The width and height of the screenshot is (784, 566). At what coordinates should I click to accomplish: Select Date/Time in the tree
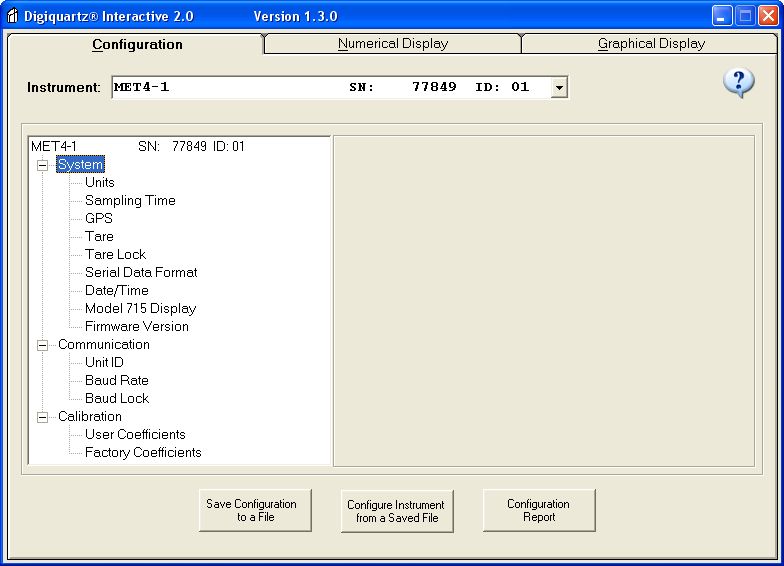[x=116, y=290]
